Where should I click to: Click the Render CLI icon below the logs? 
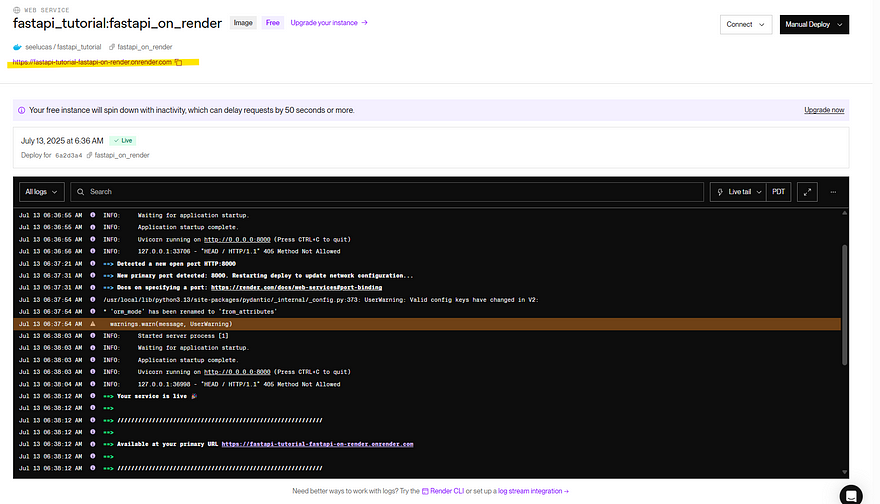click(x=425, y=491)
